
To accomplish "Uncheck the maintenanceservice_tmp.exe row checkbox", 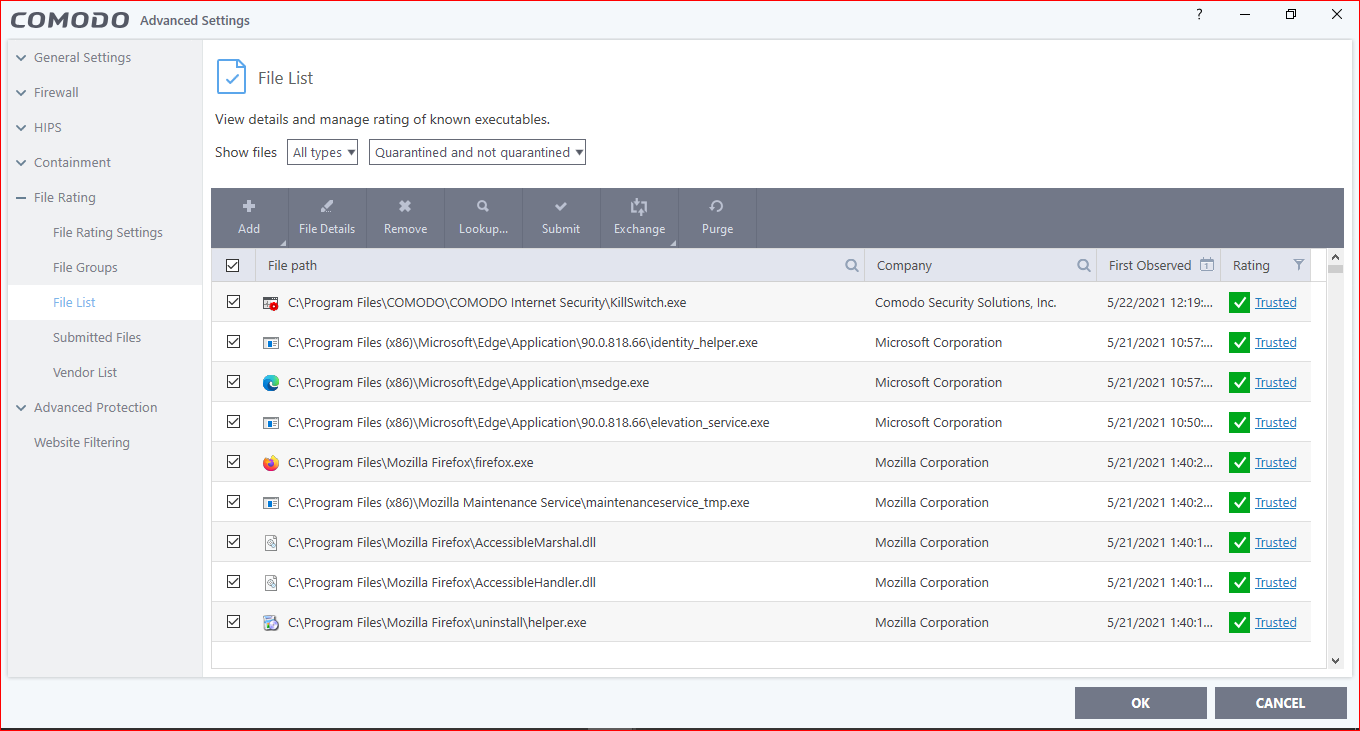I will click(x=233, y=501).
